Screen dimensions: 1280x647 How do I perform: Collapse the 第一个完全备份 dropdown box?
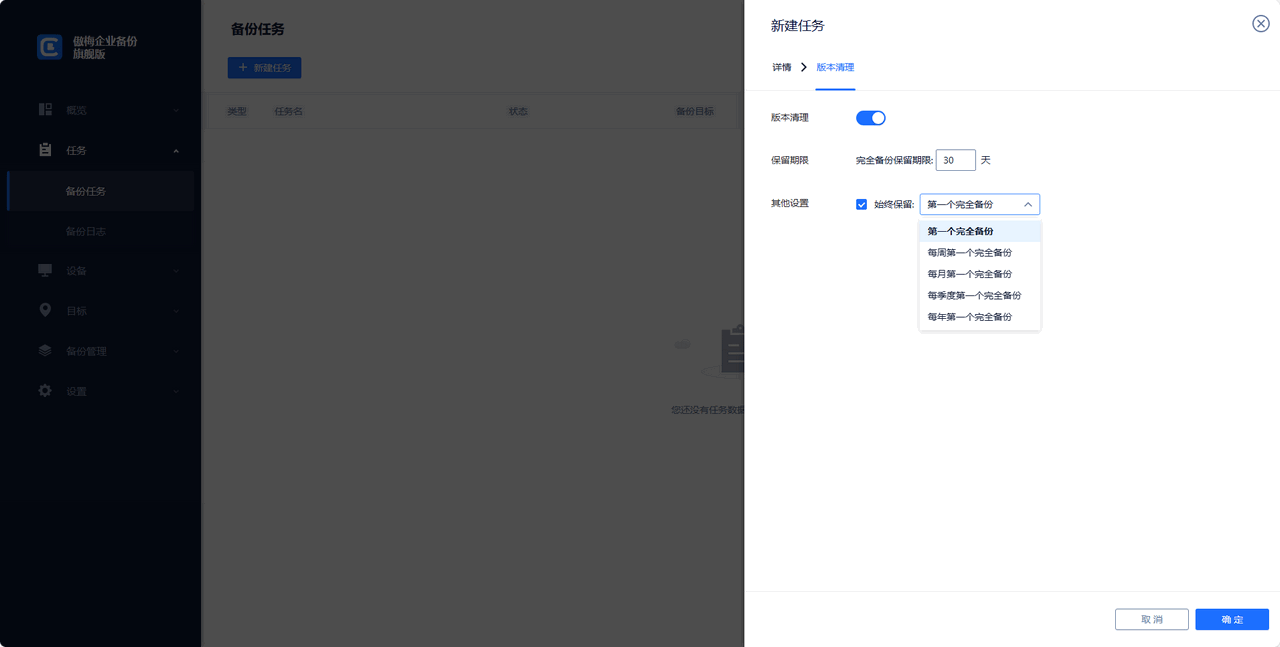[979, 205]
